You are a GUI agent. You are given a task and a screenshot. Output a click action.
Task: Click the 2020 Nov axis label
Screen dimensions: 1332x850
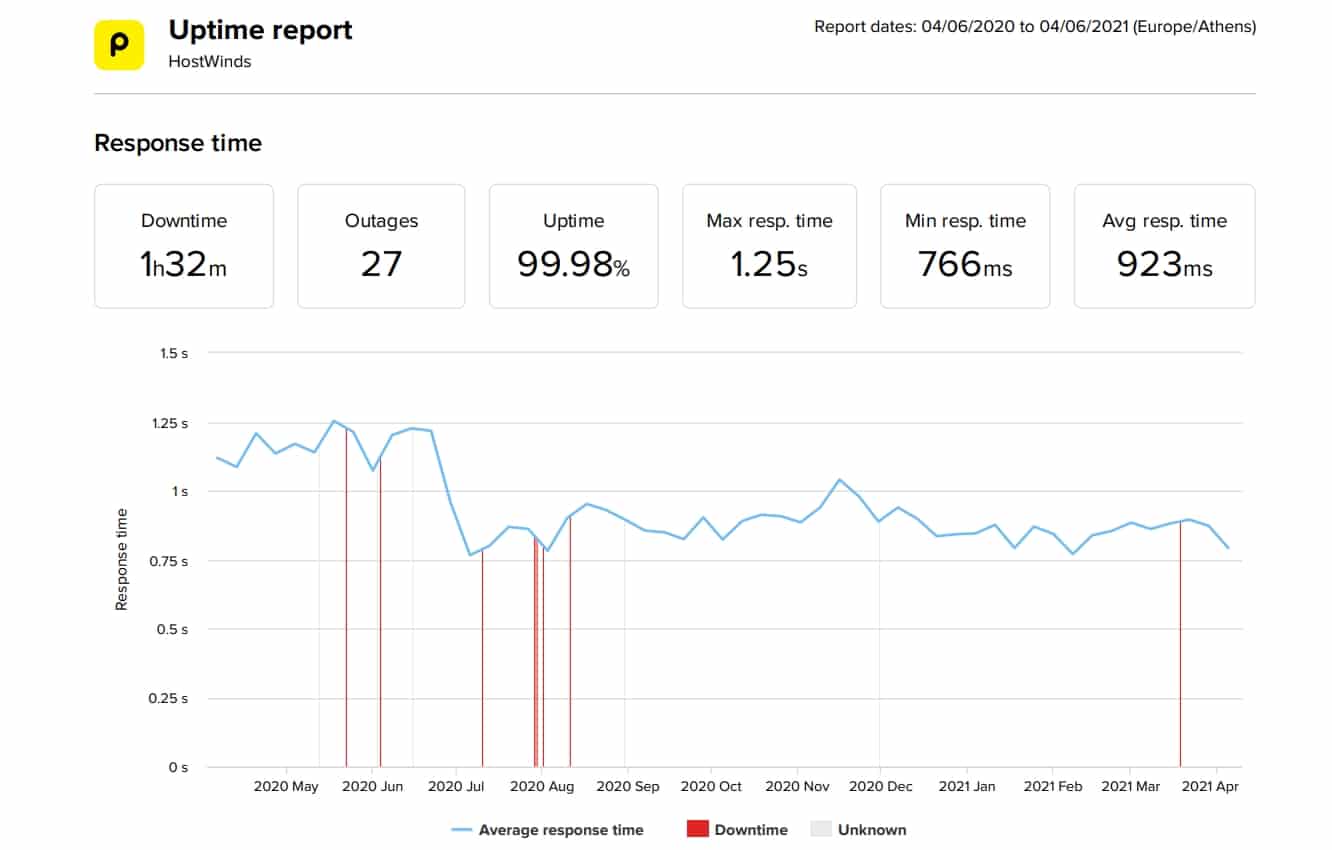[x=798, y=787]
